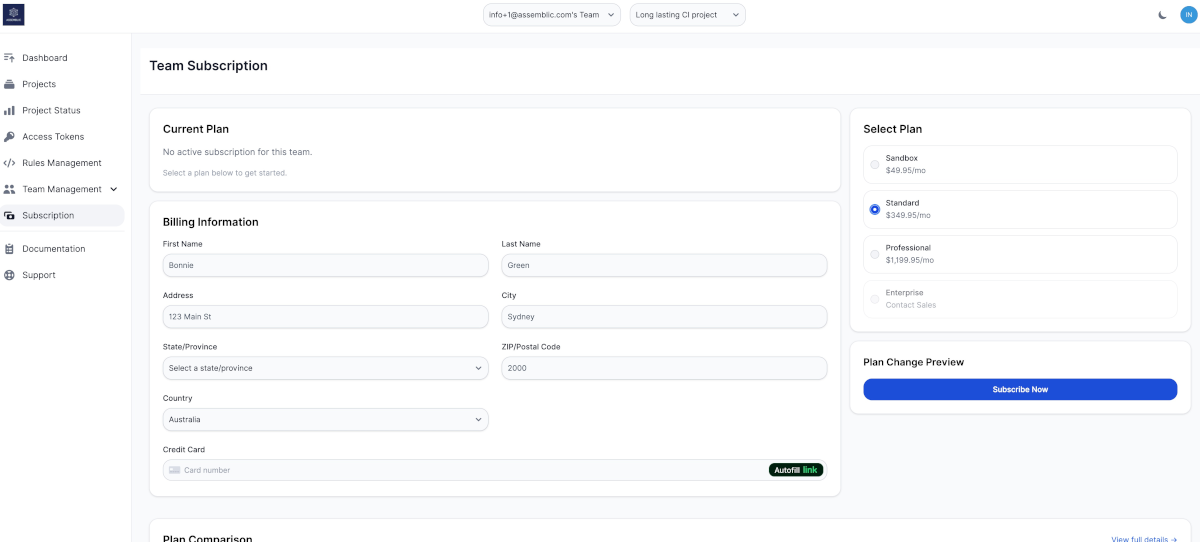The height and width of the screenshot is (542, 1200).
Task: Click the Billing Information heading
Action: pyautogui.click(x=210, y=222)
